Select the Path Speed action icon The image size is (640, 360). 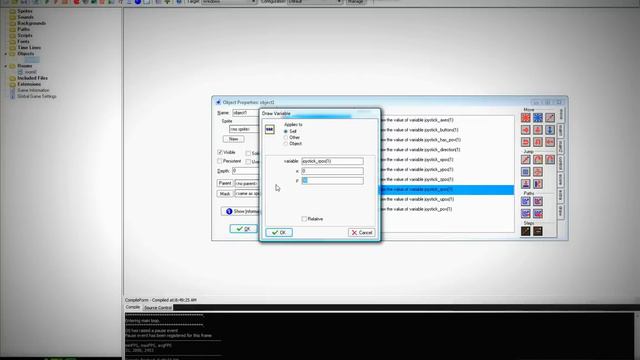pyautogui.click(x=538, y=213)
